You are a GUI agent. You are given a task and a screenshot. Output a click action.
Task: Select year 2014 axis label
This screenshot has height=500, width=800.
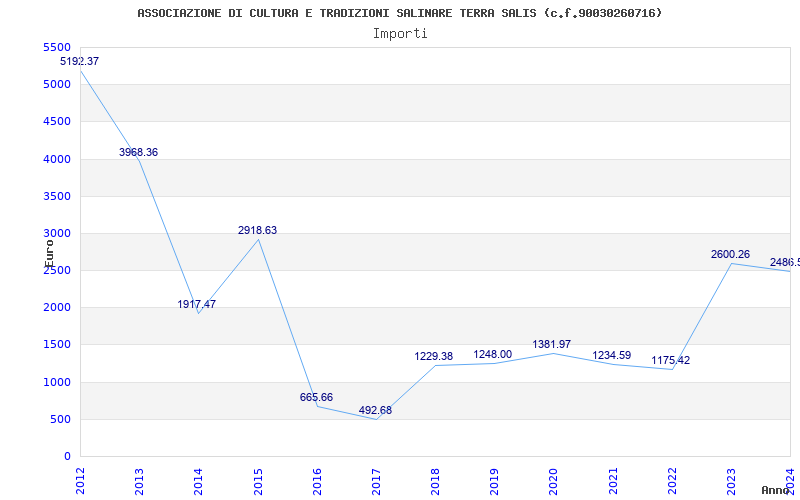[198, 481]
